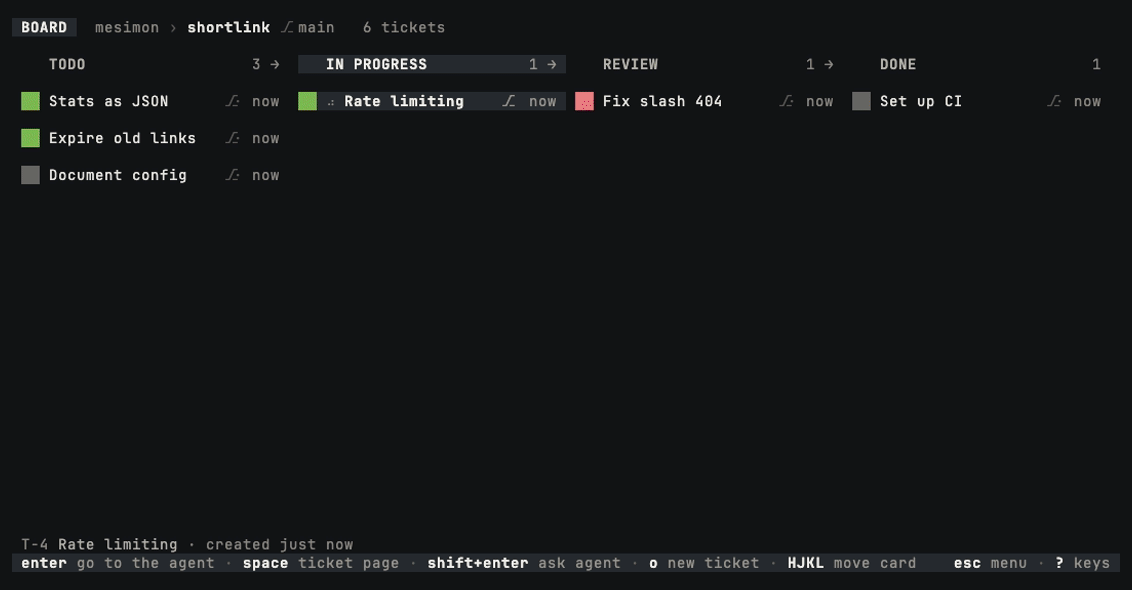Click the arrow in the TODO column header
This screenshot has height=590, width=1132.
click(275, 64)
